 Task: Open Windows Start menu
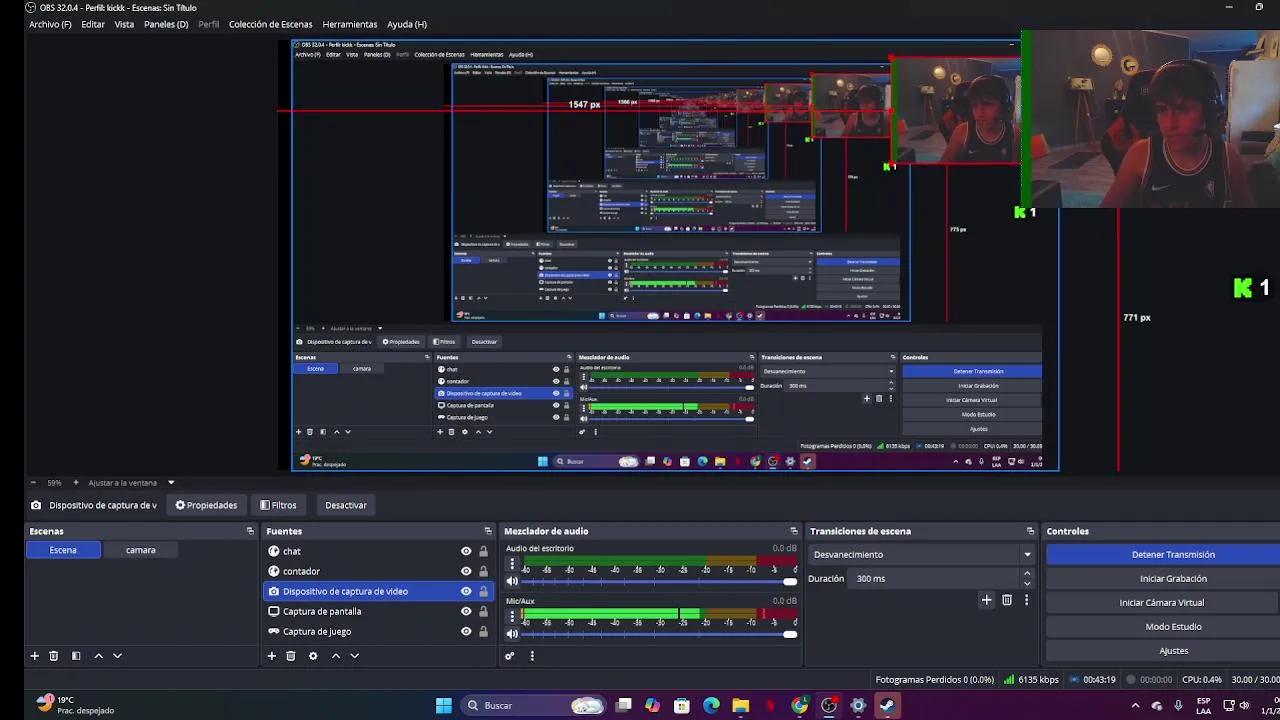[x=444, y=705]
